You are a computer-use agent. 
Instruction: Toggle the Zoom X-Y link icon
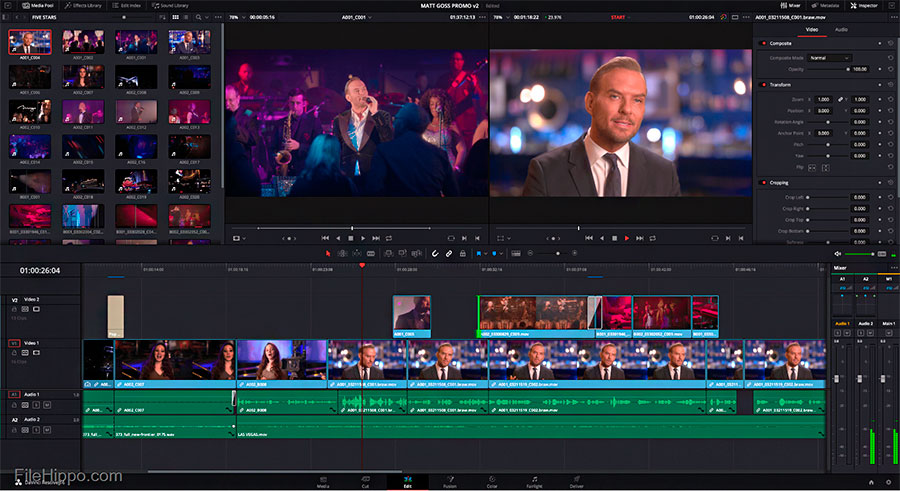[x=840, y=99]
